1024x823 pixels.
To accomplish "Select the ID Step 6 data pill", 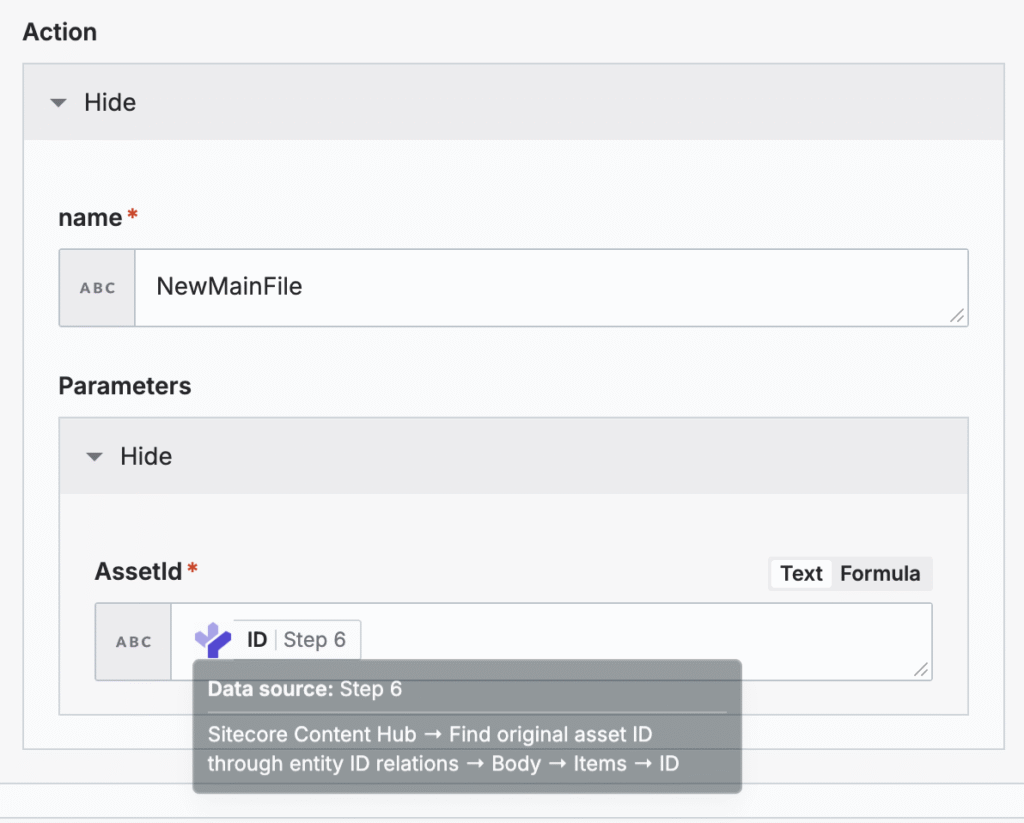I will [x=278, y=639].
